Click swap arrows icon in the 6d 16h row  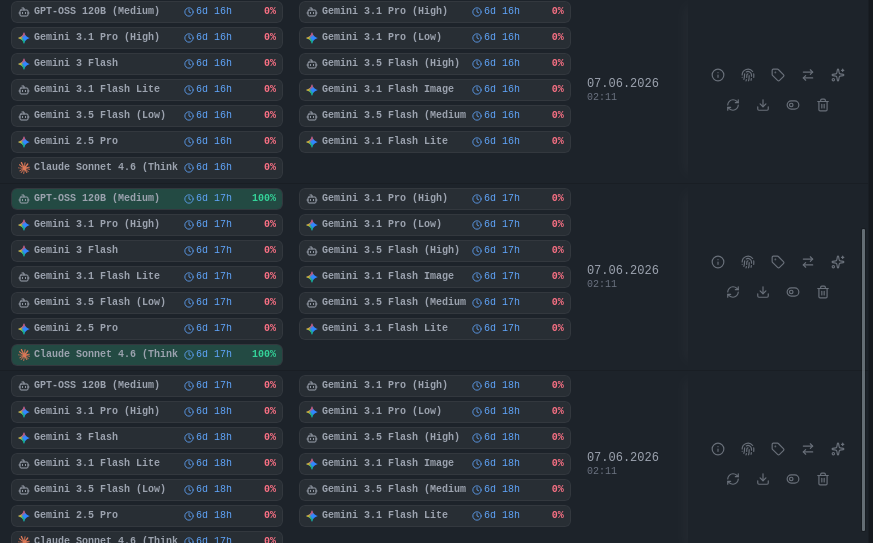pos(808,75)
